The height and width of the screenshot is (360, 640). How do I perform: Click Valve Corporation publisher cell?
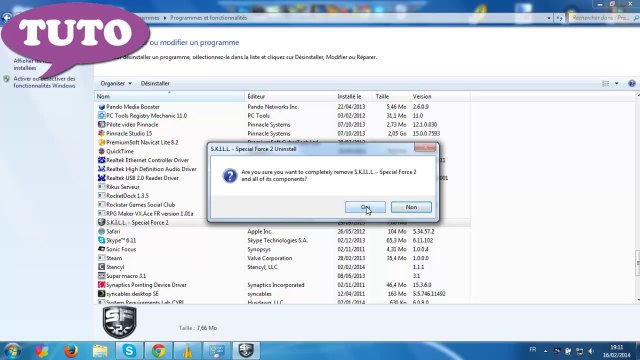[270, 258]
